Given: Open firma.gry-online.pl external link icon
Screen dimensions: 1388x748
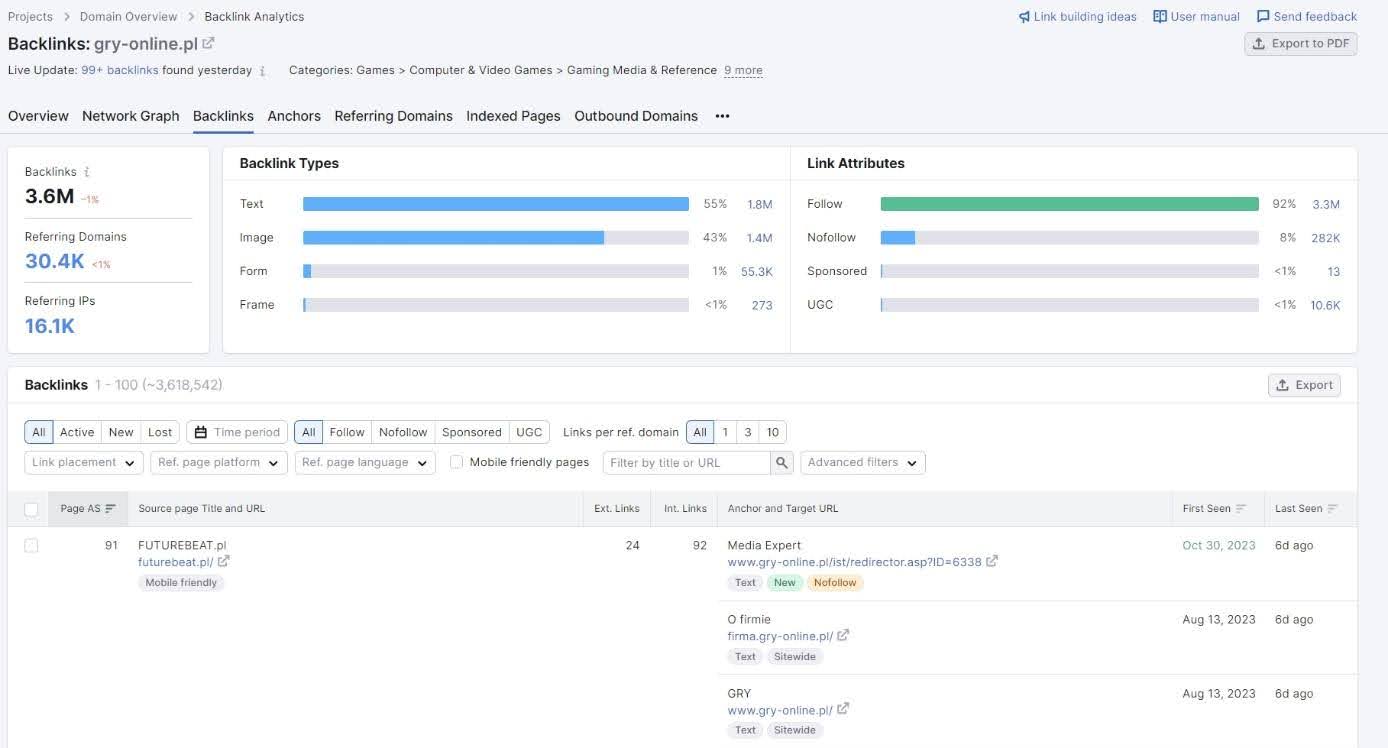Looking at the screenshot, I should point(843,636).
